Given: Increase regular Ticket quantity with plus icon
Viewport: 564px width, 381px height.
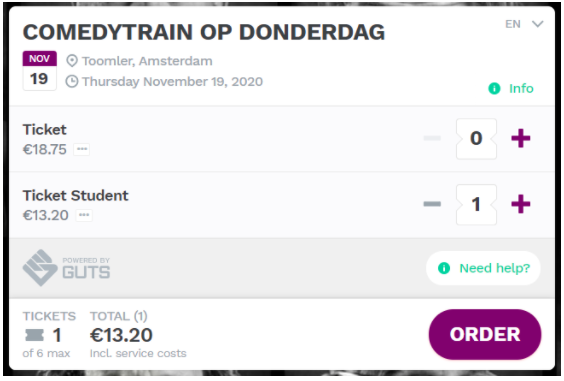Looking at the screenshot, I should pos(520,138).
